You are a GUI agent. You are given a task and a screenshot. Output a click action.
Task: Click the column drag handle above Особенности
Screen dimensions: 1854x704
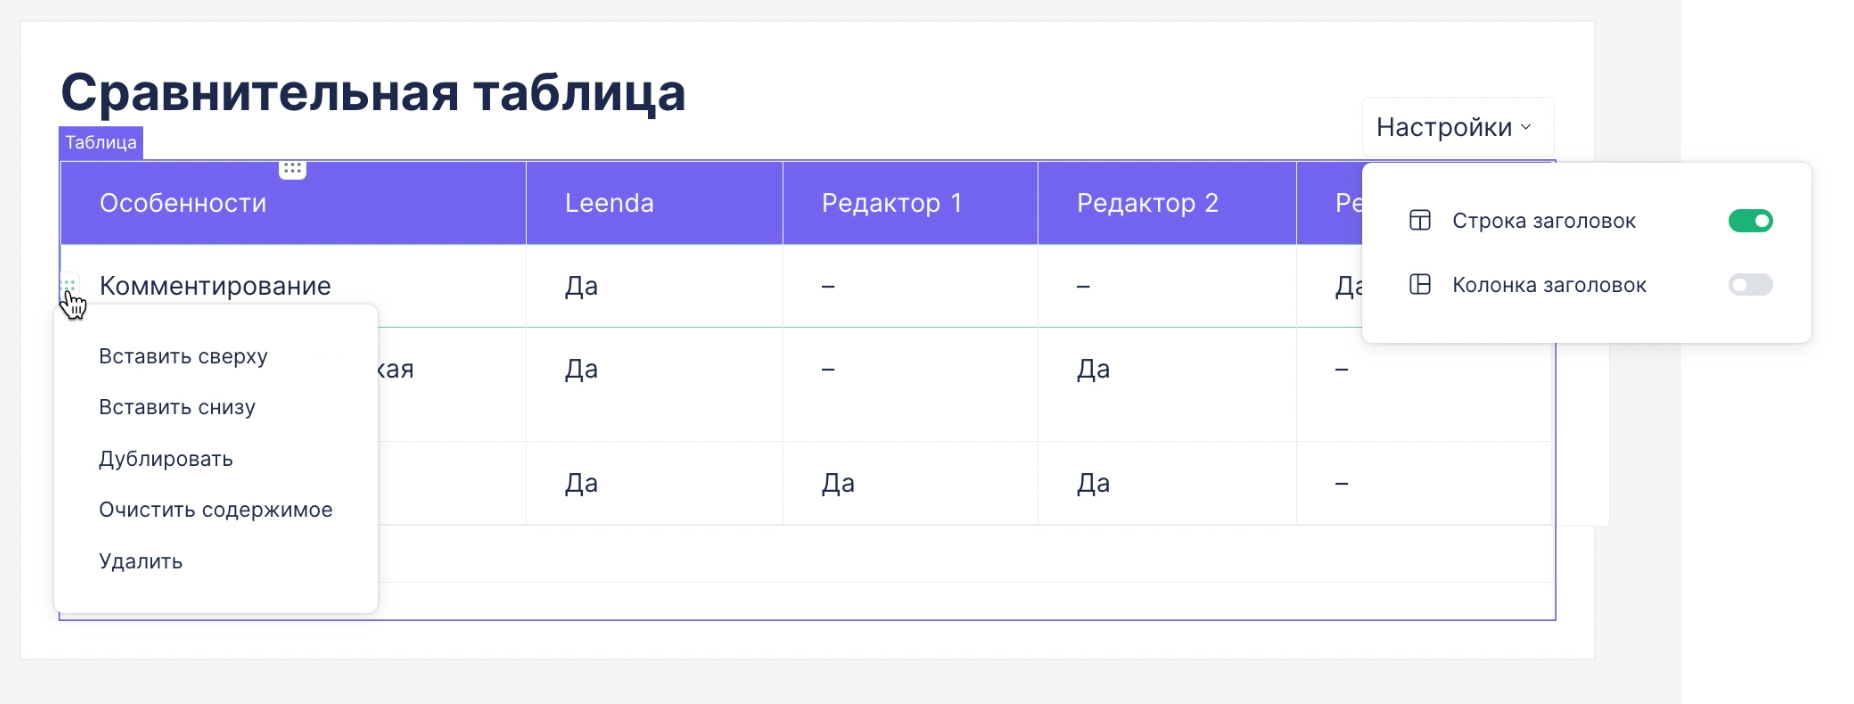pyautogui.click(x=292, y=169)
